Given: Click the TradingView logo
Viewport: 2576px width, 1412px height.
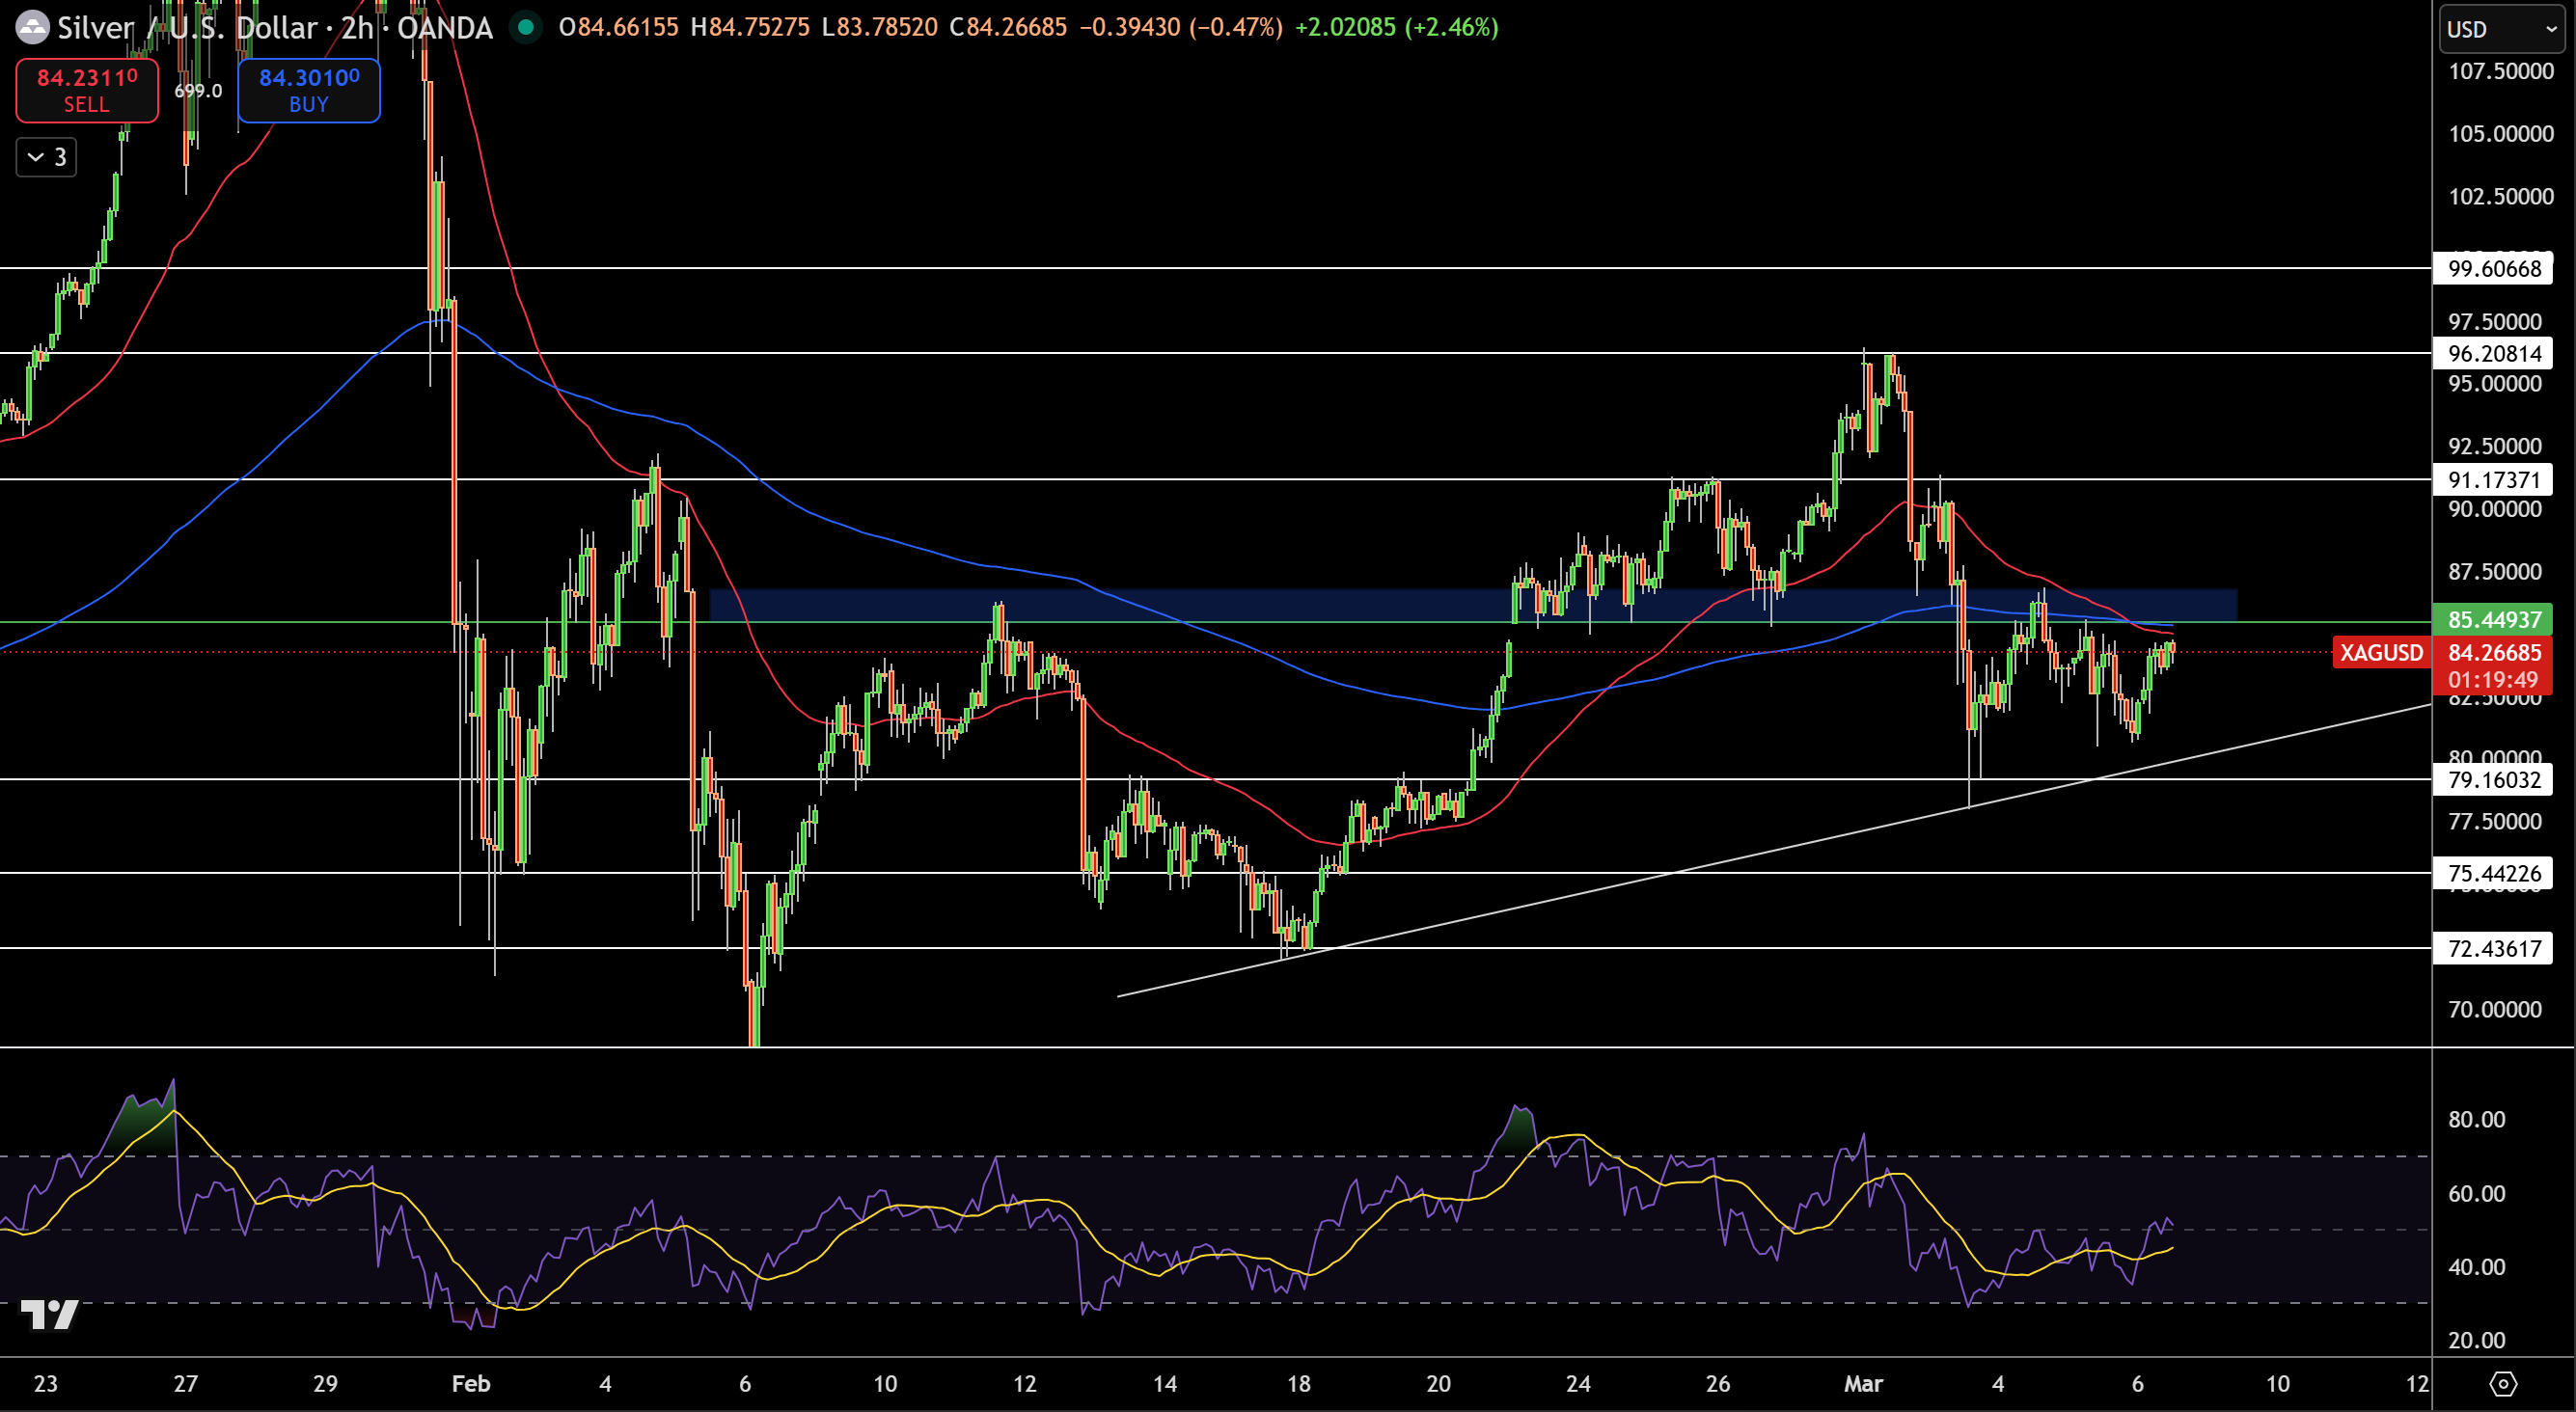Looking at the screenshot, I should pos(49,1314).
